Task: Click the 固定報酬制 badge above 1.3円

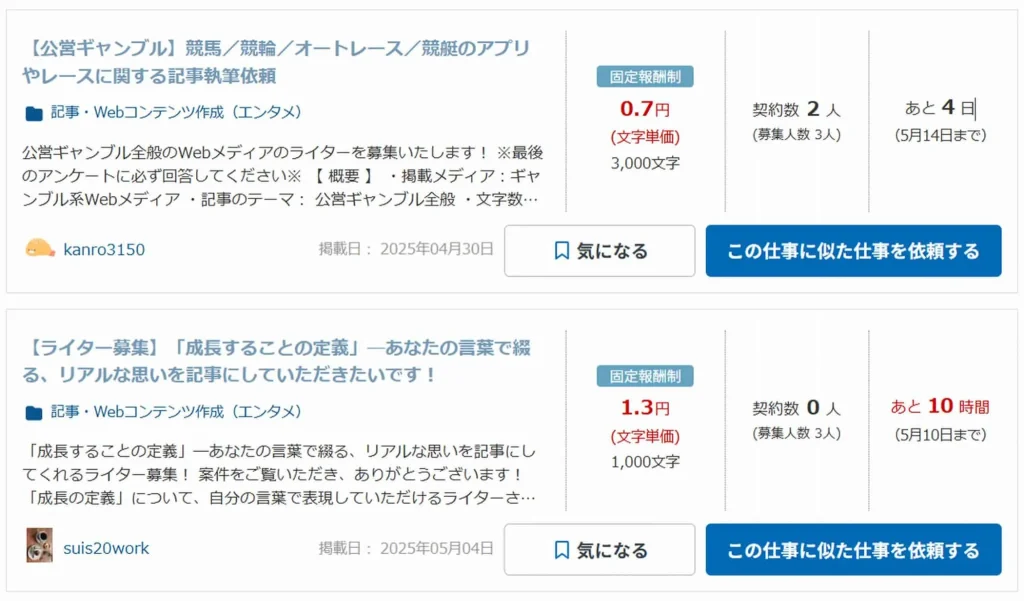Action: [645, 376]
